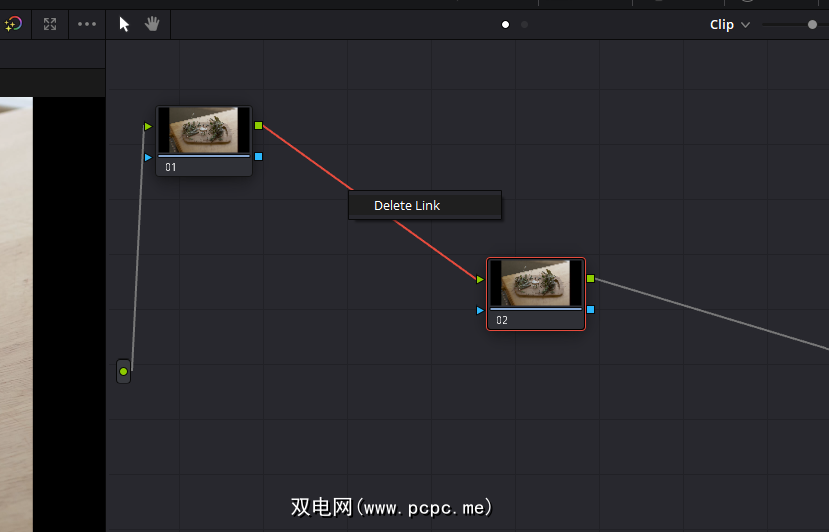Select the hand pan tool

pos(152,24)
